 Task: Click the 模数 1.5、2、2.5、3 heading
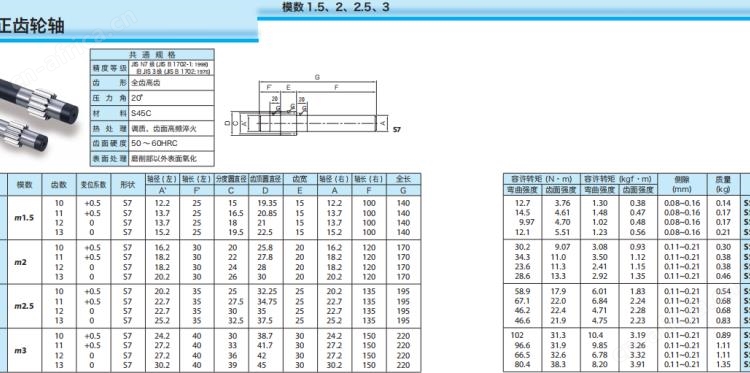tap(336, 7)
